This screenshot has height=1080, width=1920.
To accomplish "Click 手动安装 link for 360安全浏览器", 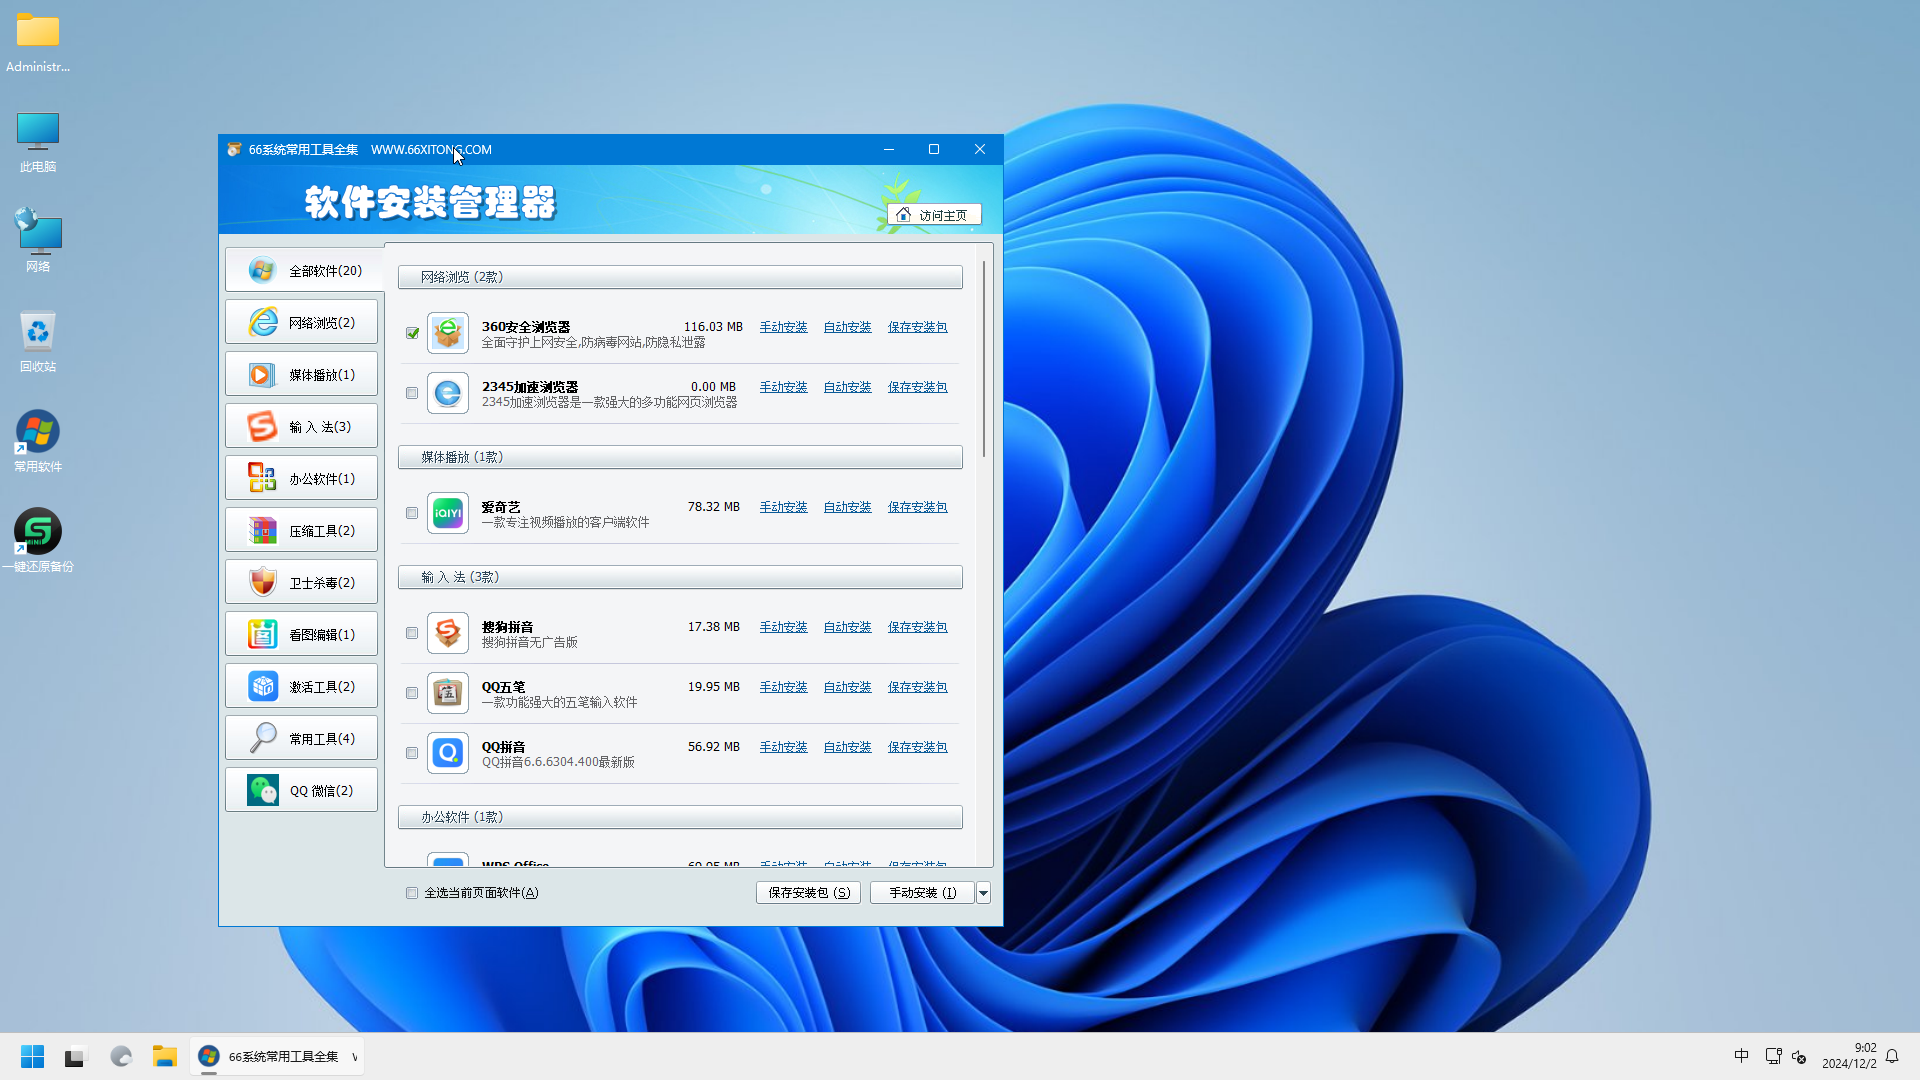I will (783, 327).
